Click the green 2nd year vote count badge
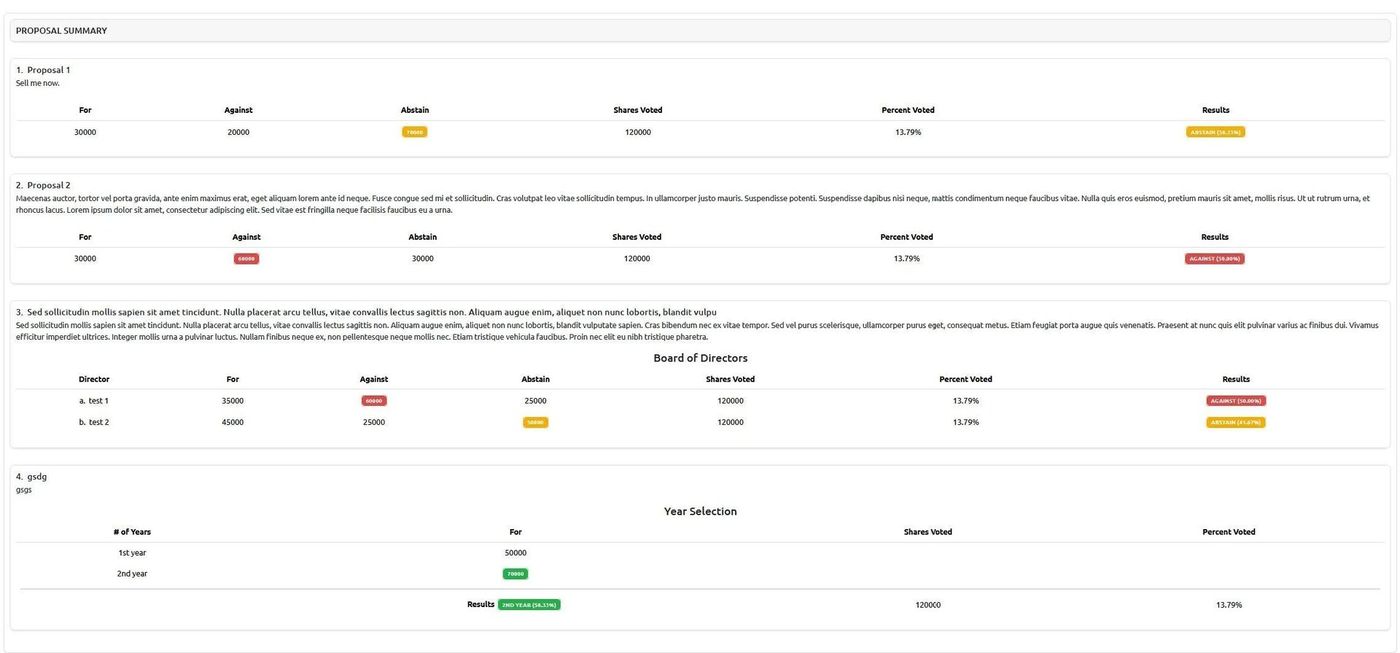The image size is (1400, 653). (515, 574)
